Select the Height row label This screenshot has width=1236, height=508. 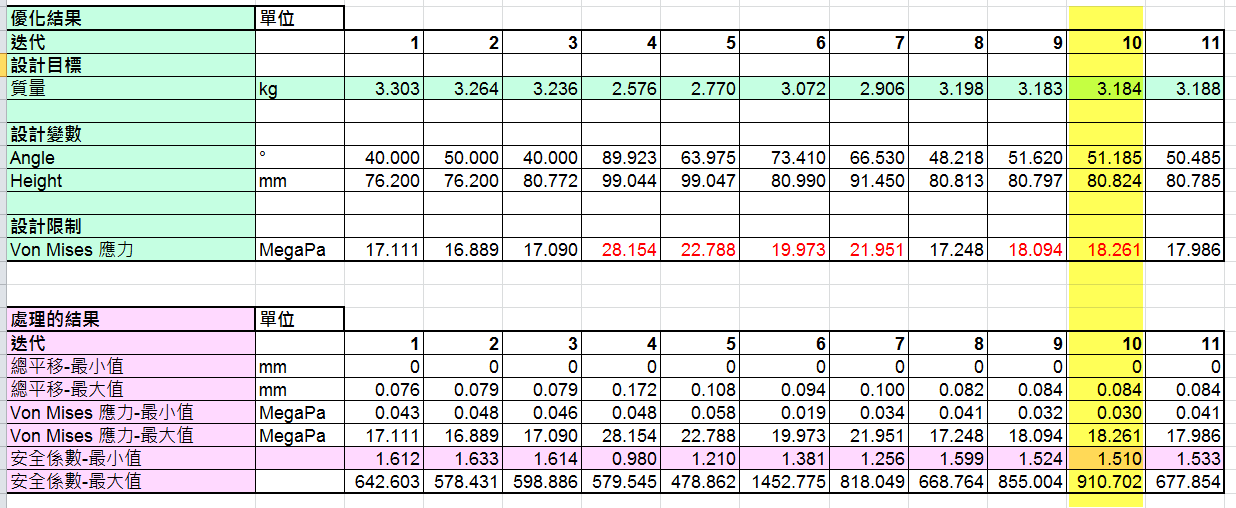tap(128, 180)
